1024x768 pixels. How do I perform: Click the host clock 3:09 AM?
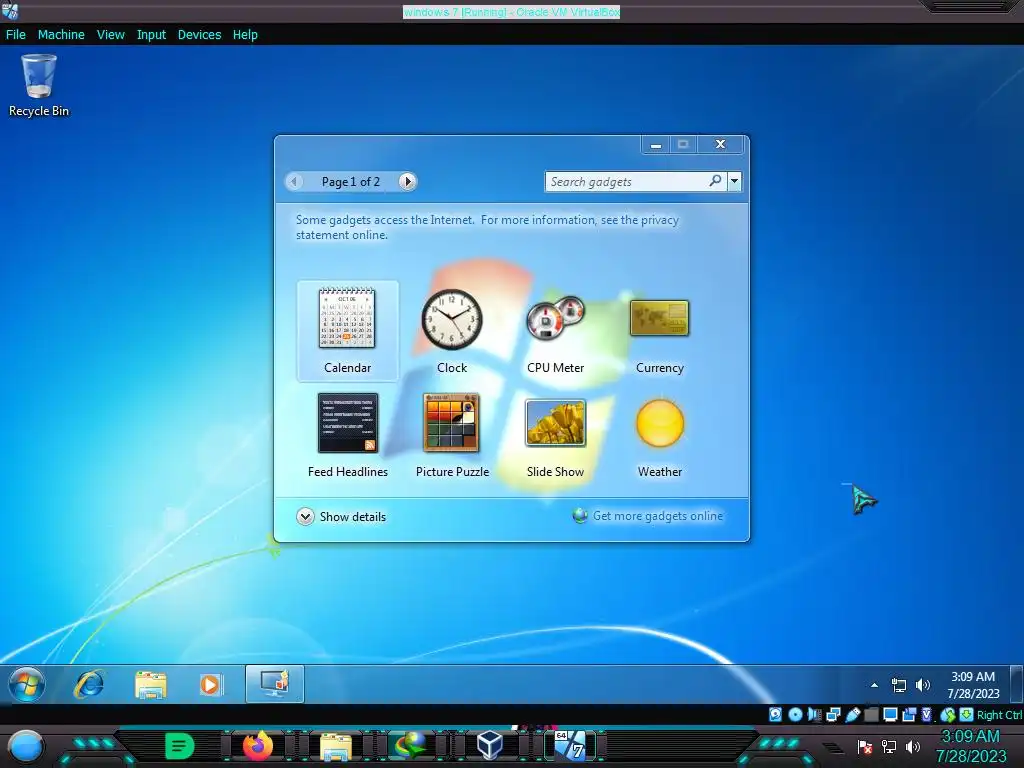(x=970, y=746)
